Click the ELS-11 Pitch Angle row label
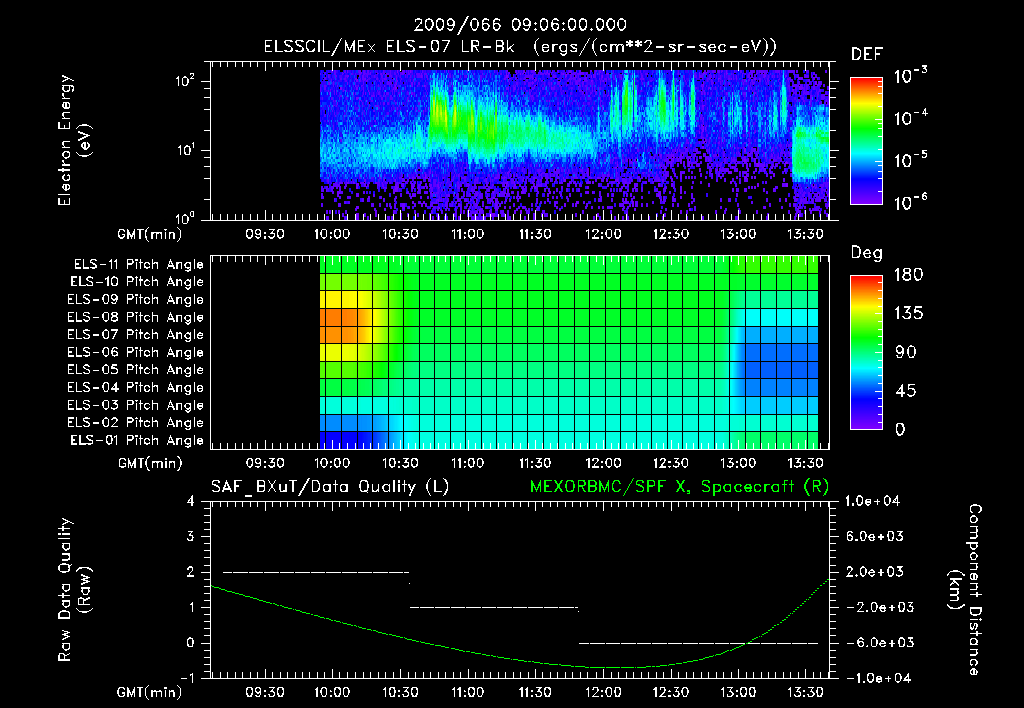Image resolution: width=1024 pixels, height=708 pixels. coord(138,265)
